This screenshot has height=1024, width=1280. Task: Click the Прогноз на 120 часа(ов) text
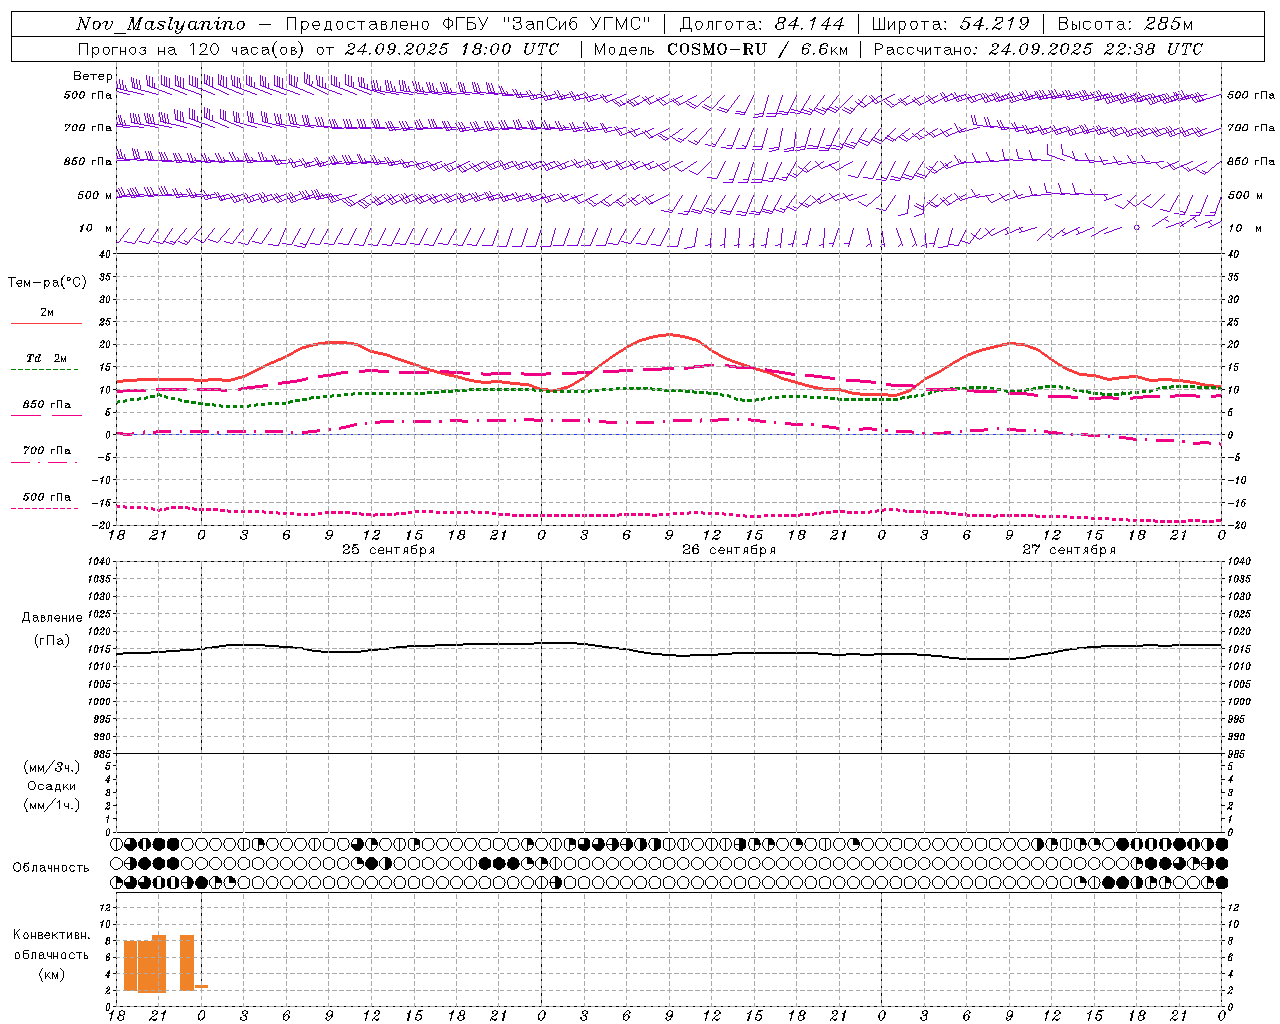pos(191,49)
